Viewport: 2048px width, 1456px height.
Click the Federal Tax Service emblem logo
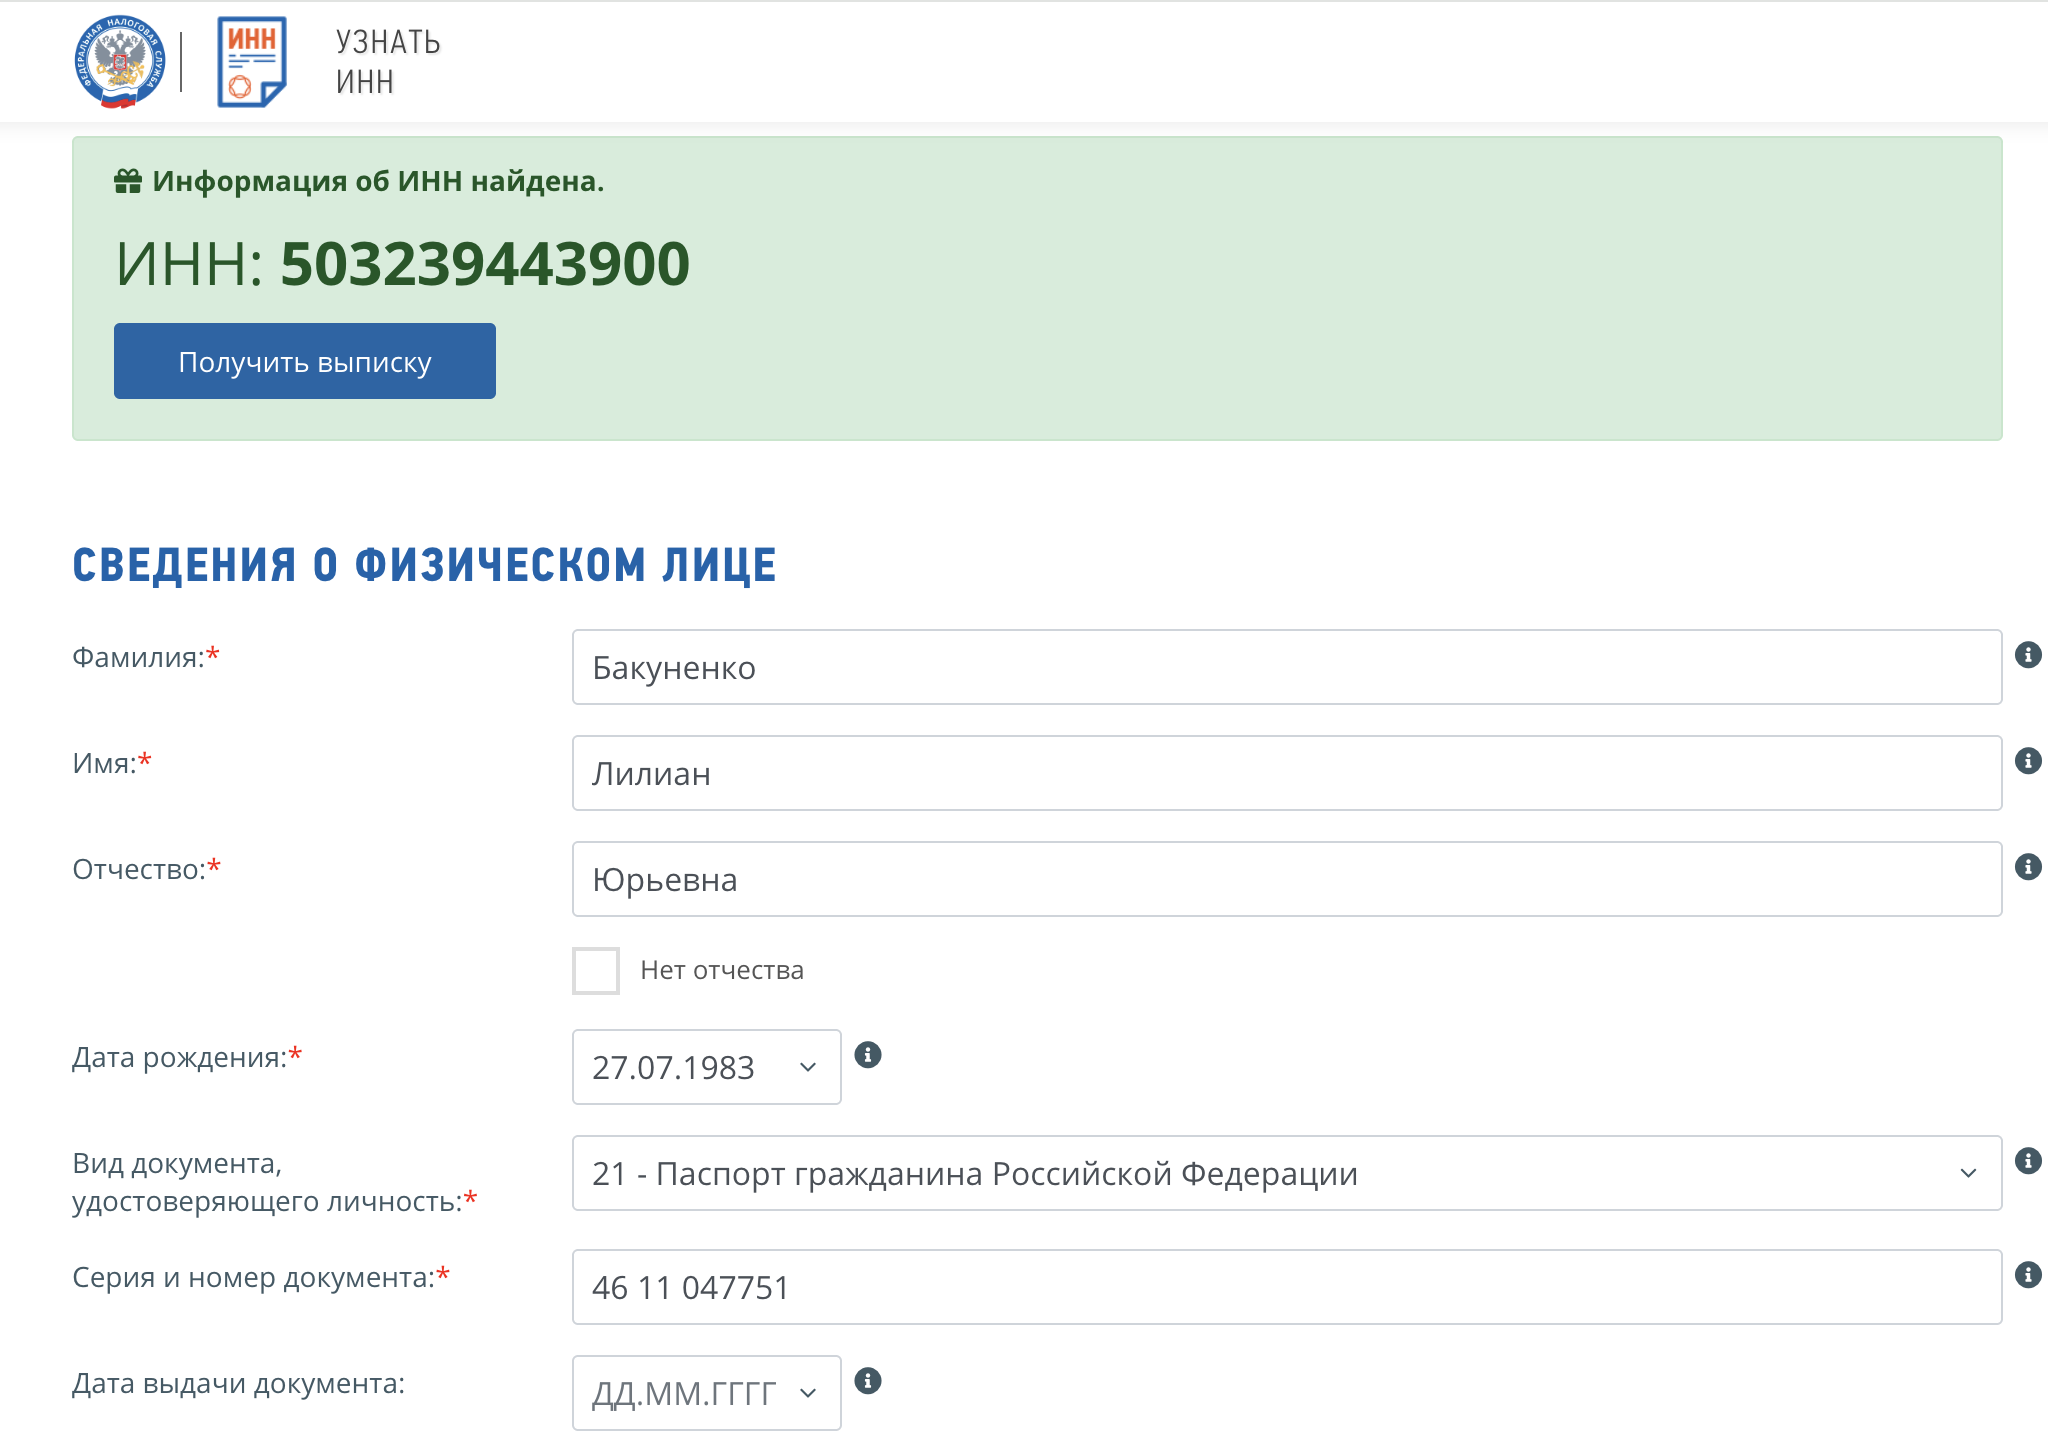[x=120, y=62]
